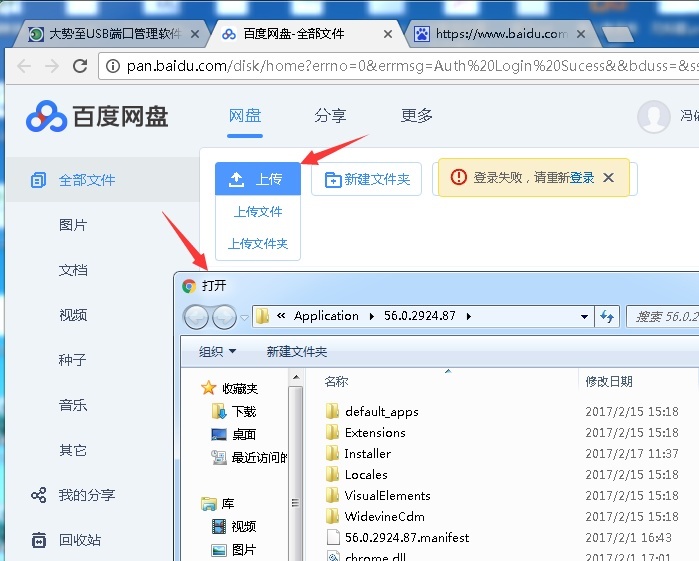This screenshot has height=561, width=699.
Task: Open 我的分享 in the sidebar
Action: (86, 495)
